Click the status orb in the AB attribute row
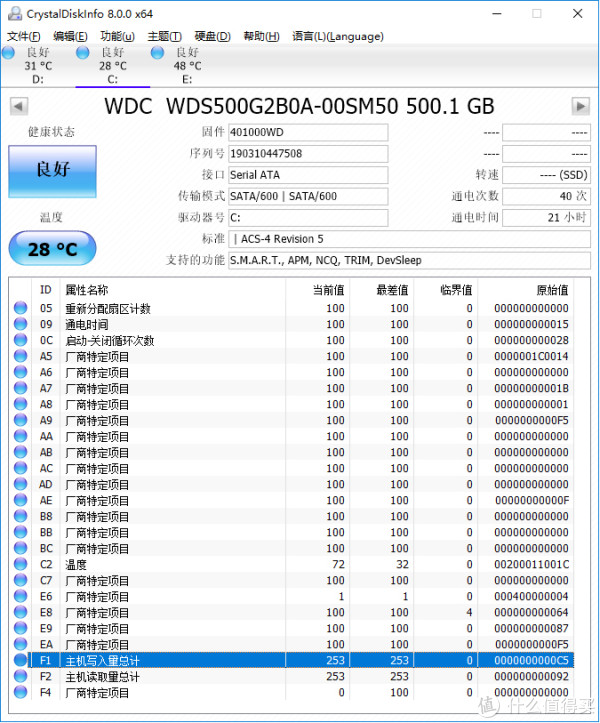 pos(20,452)
